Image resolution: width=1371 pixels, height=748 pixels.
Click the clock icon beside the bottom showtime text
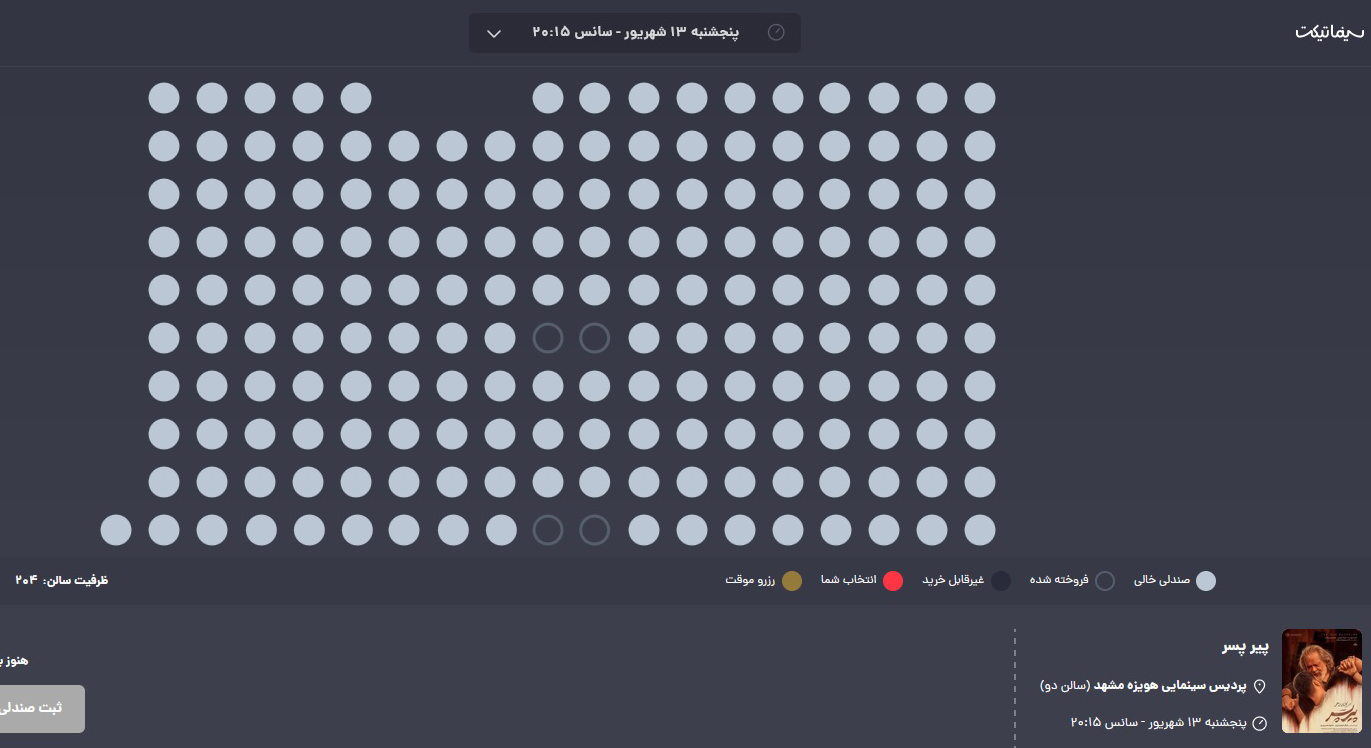coord(1260,723)
